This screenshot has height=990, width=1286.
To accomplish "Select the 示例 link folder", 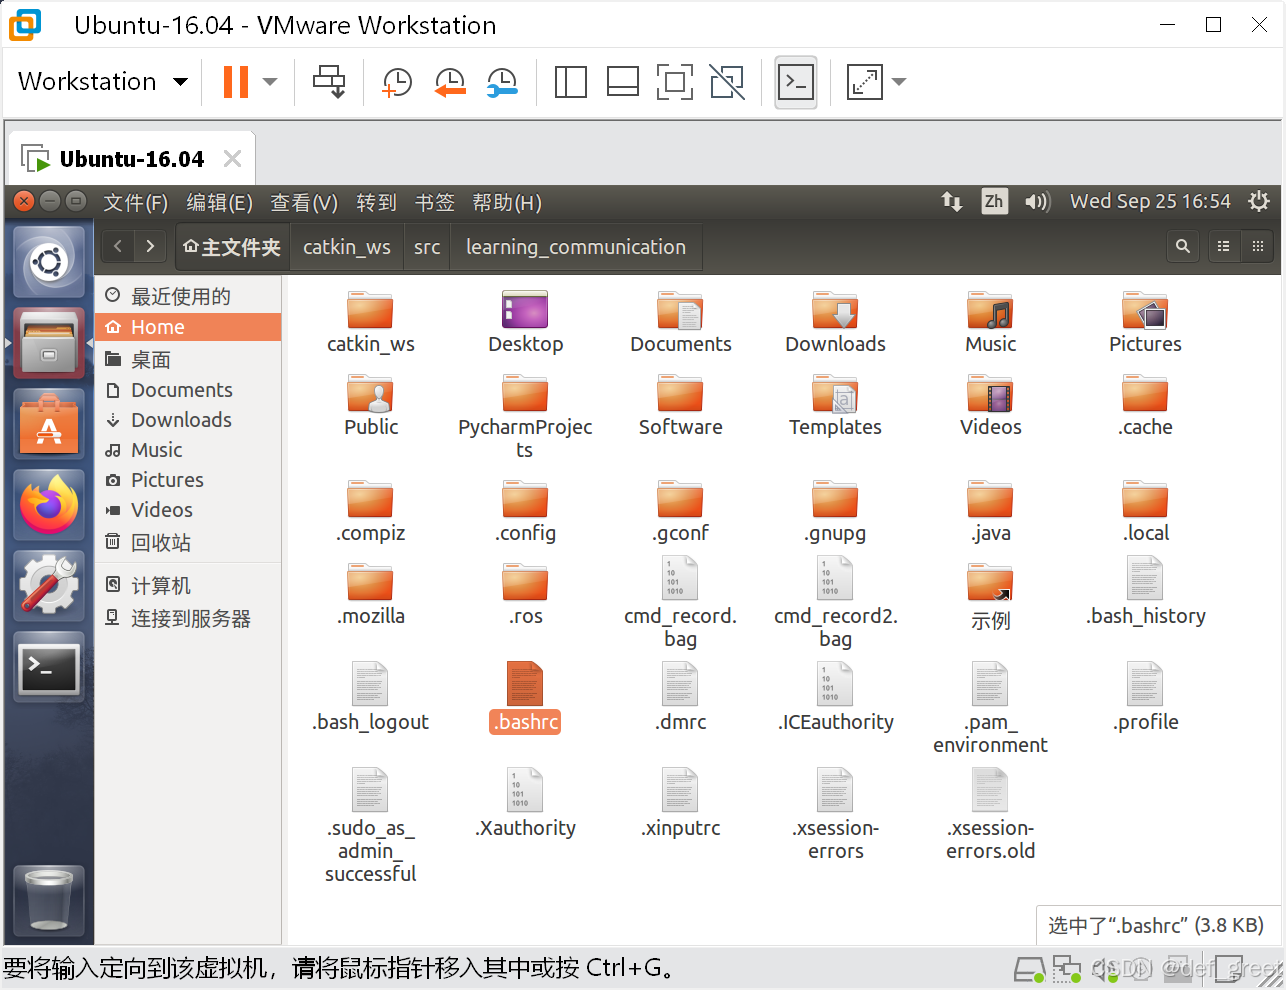I will [990, 598].
